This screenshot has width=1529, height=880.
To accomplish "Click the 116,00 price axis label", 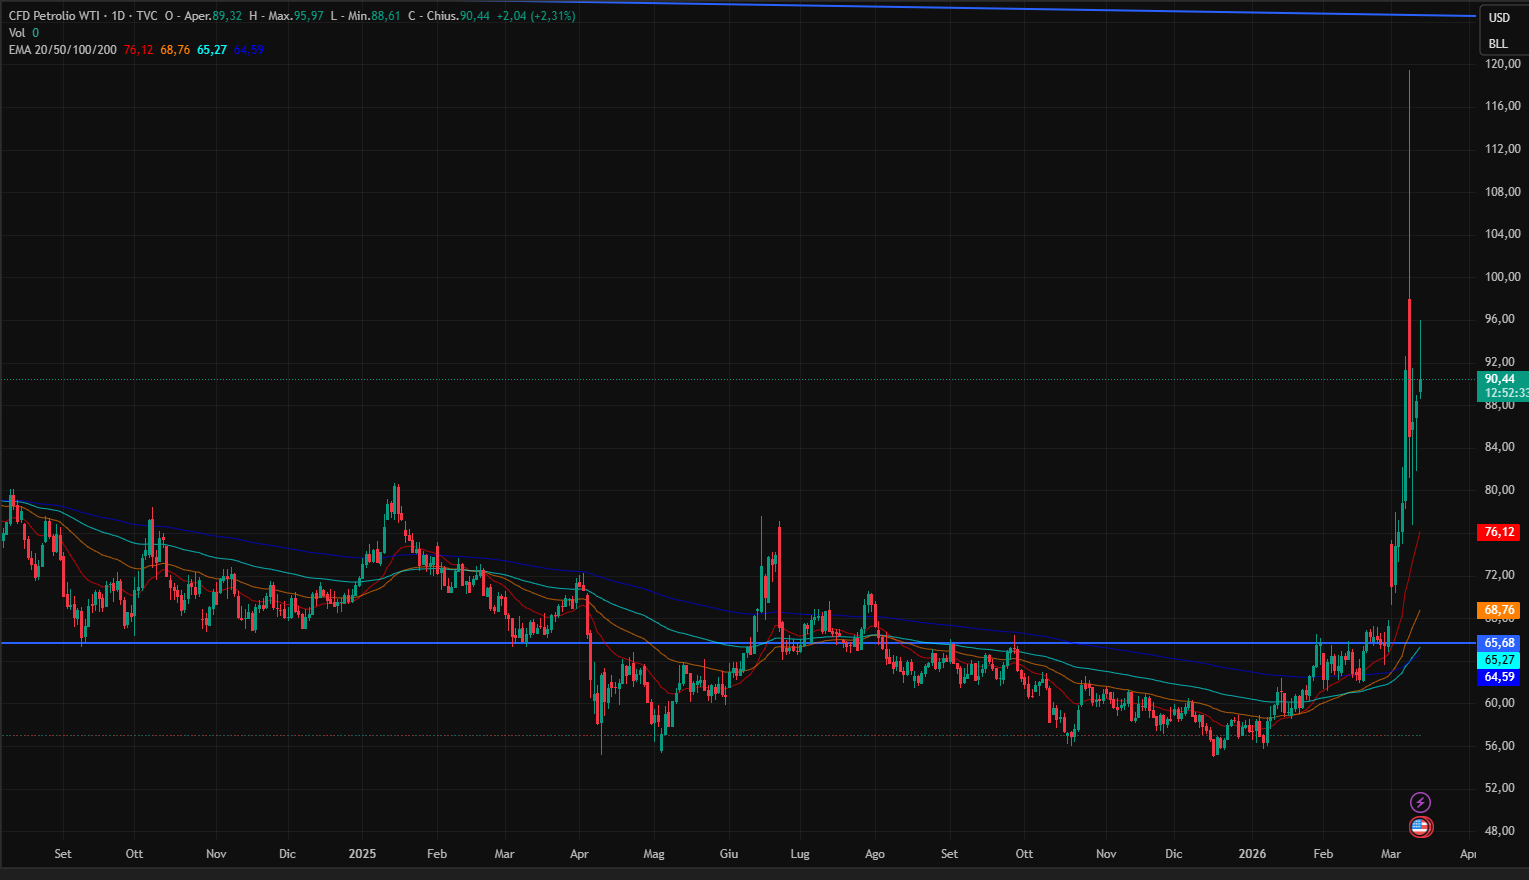I will [x=1502, y=106].
